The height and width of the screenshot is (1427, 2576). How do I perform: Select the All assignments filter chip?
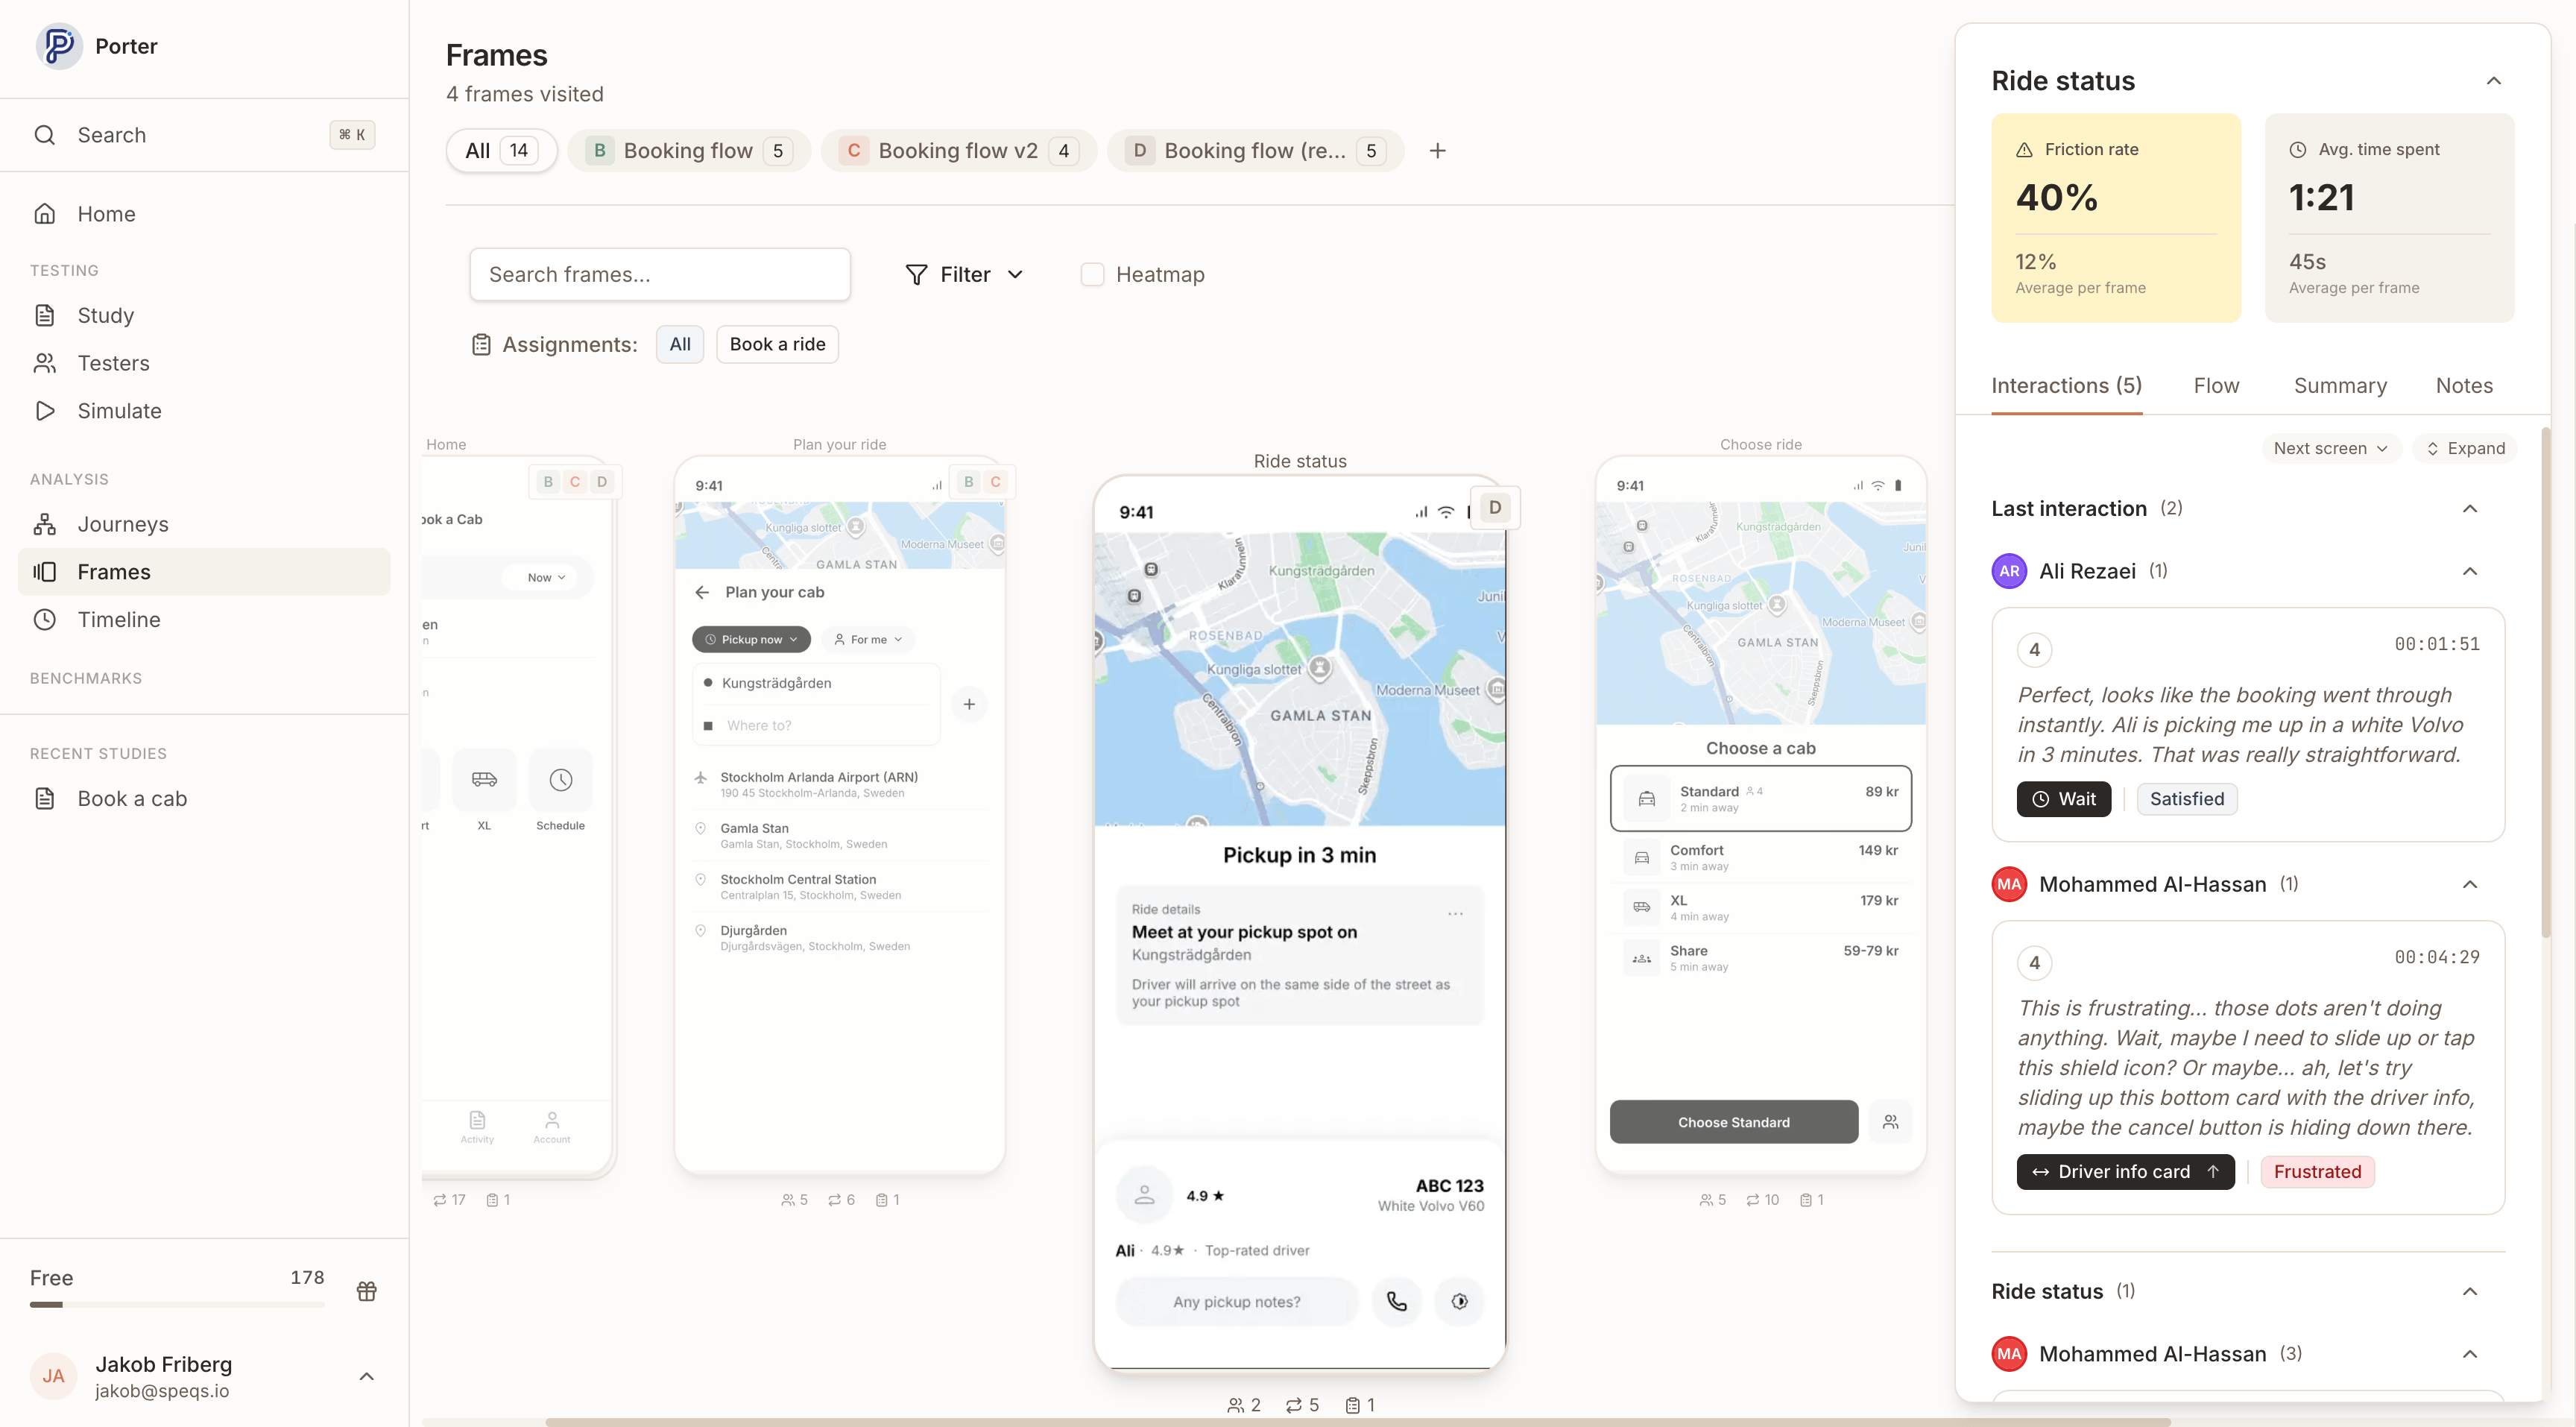coord(679,344)
